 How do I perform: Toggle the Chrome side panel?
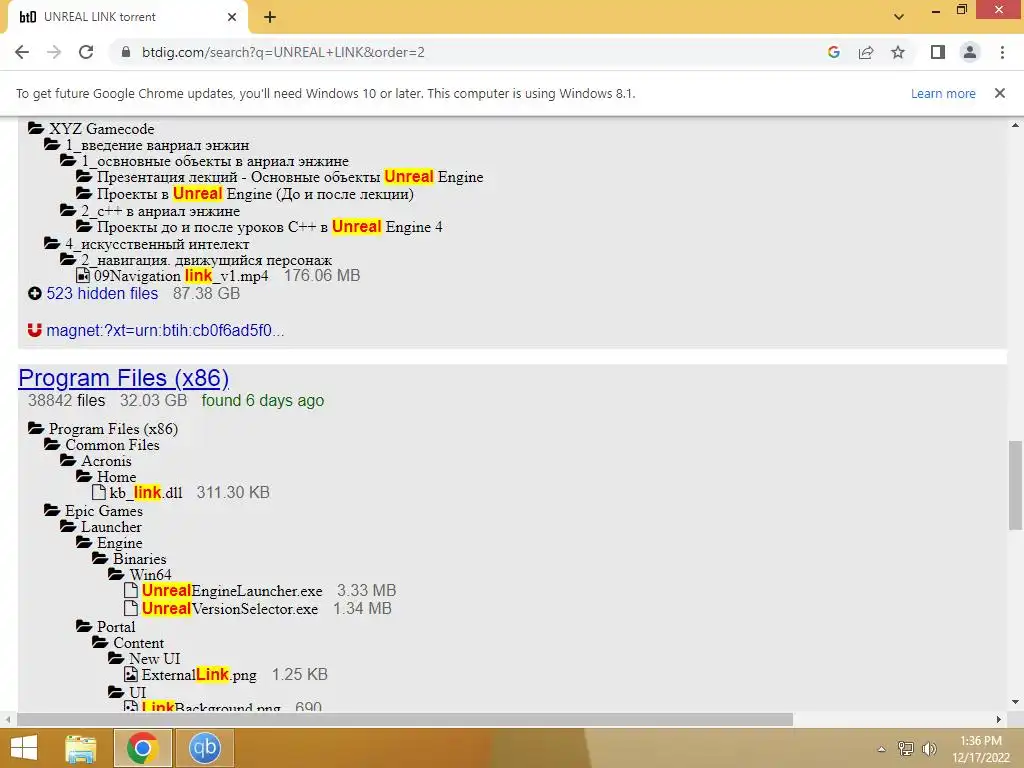pyautogui.click(x=938, y=52)
